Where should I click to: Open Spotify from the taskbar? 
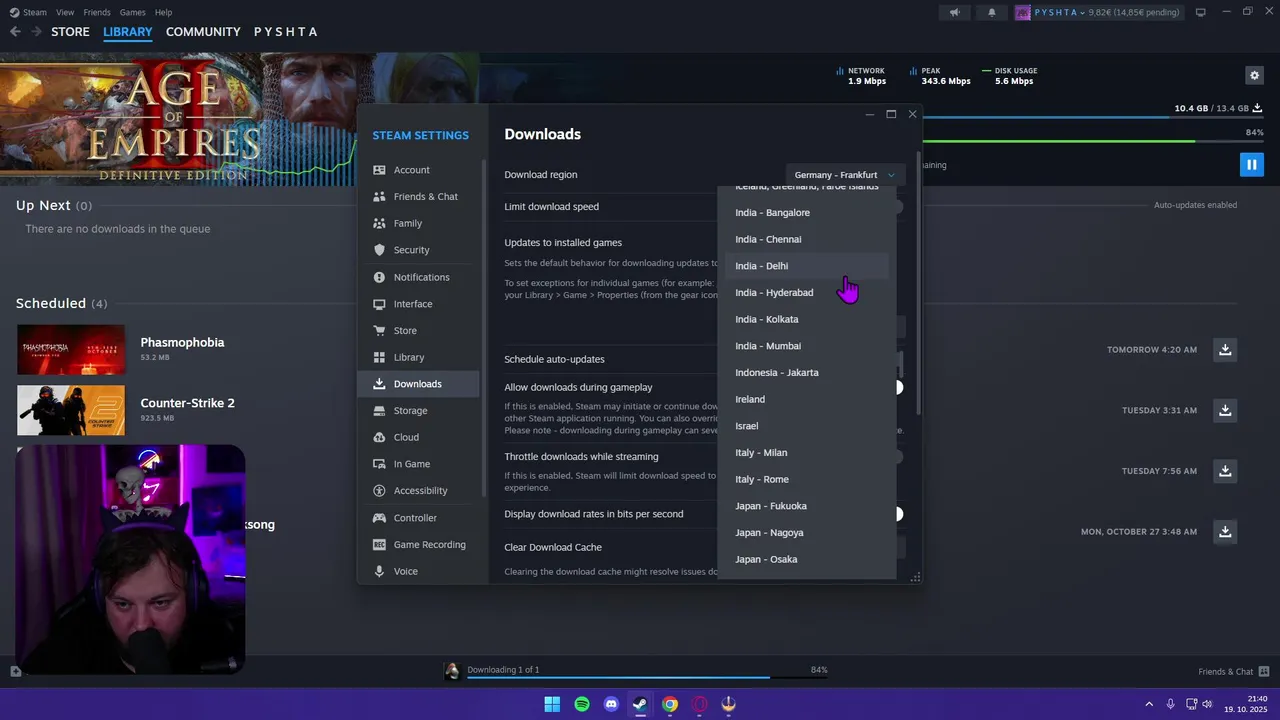pos(582,704)
